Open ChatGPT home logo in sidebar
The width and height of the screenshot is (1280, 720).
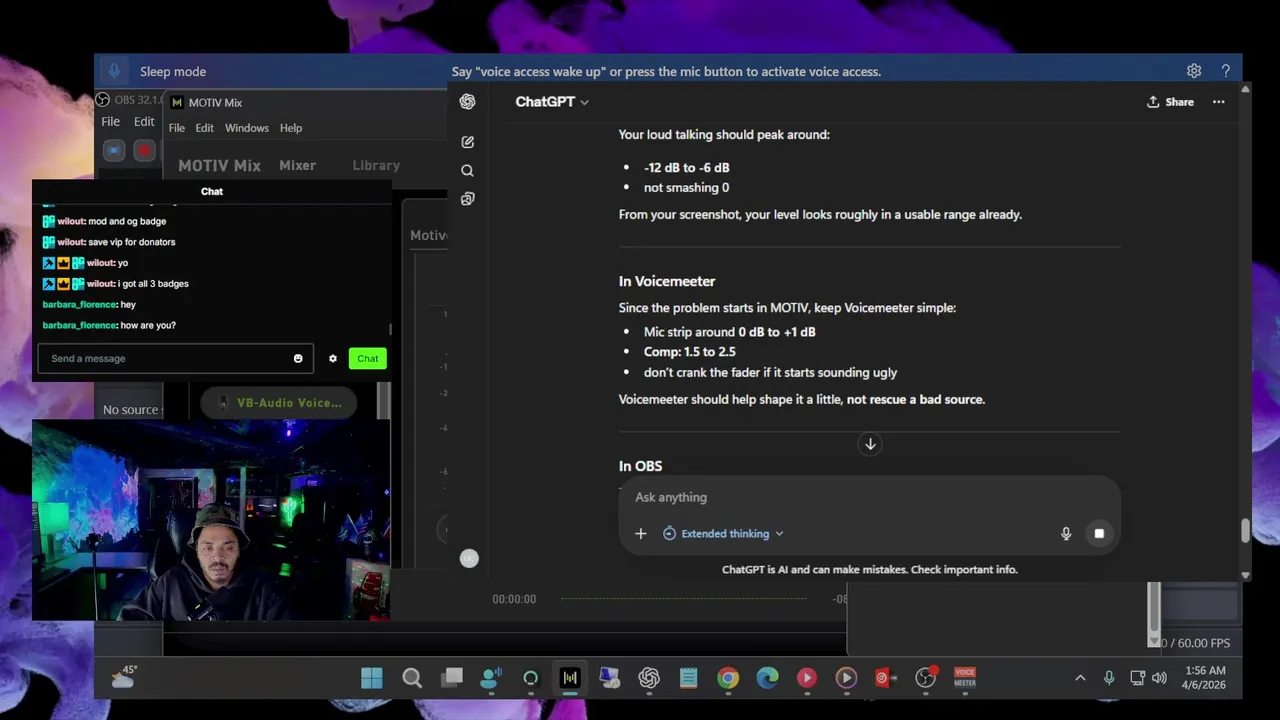pyautogui.click(x=467, y=102)
